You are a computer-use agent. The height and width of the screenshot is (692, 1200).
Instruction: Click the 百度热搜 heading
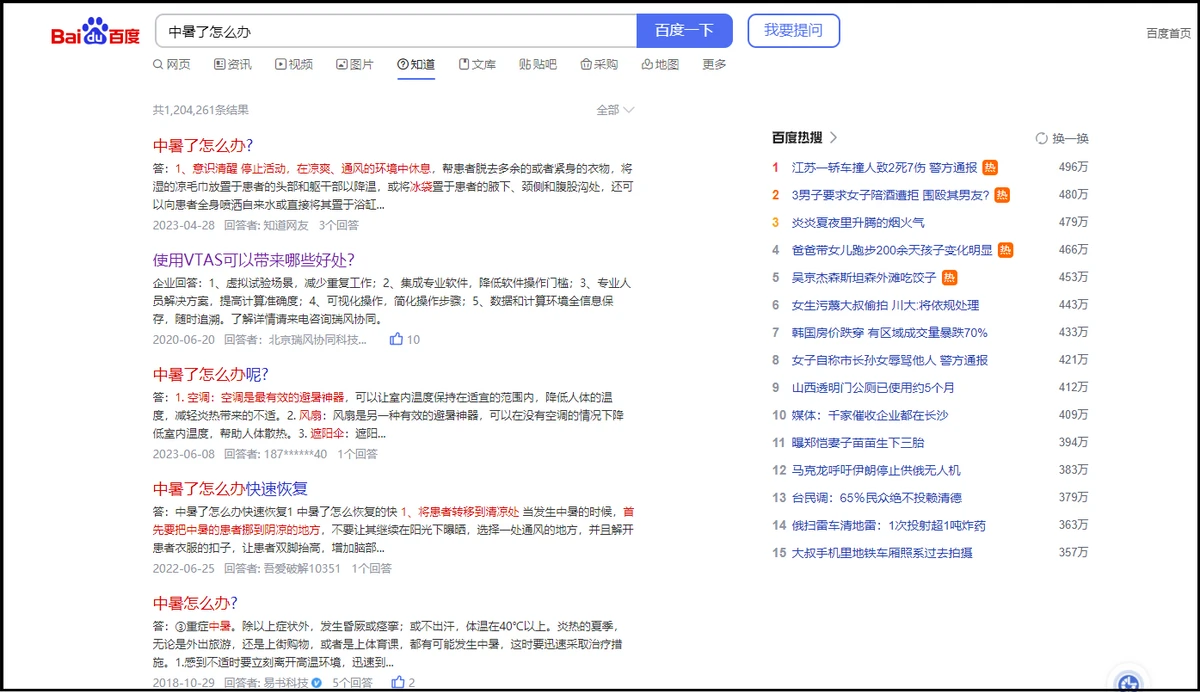(797, 138)
